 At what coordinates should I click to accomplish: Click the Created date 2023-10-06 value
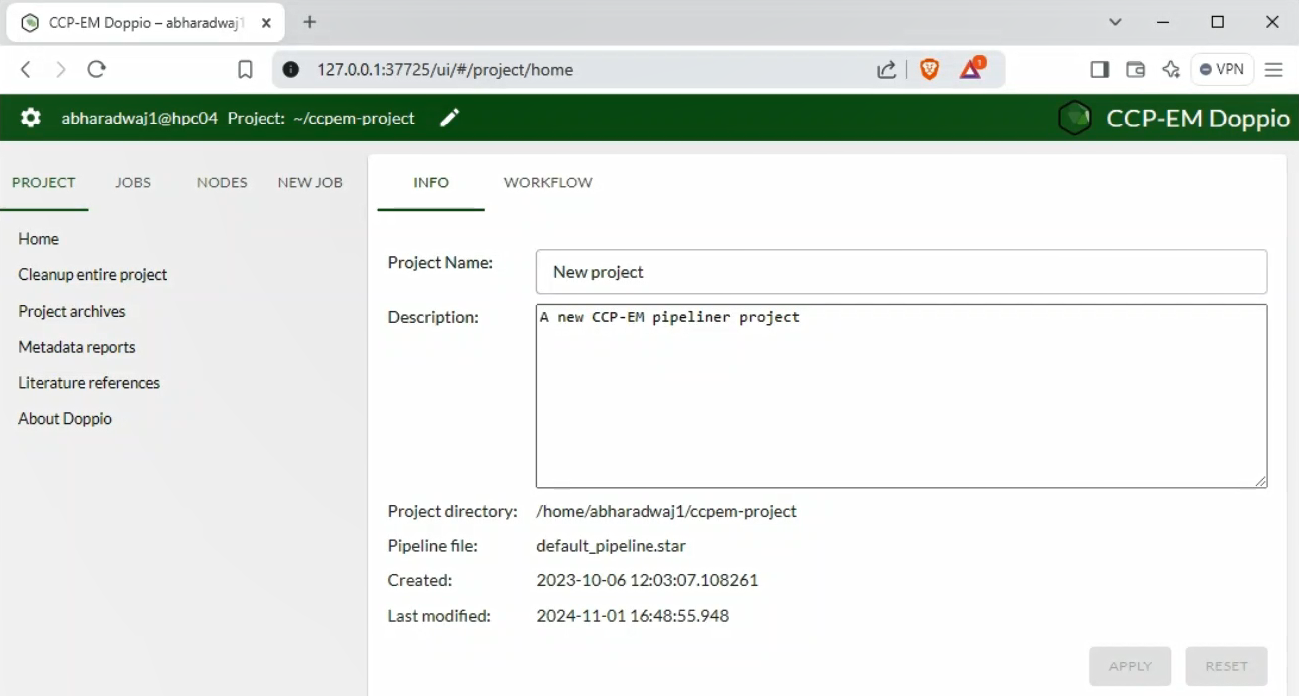[647, 580]
